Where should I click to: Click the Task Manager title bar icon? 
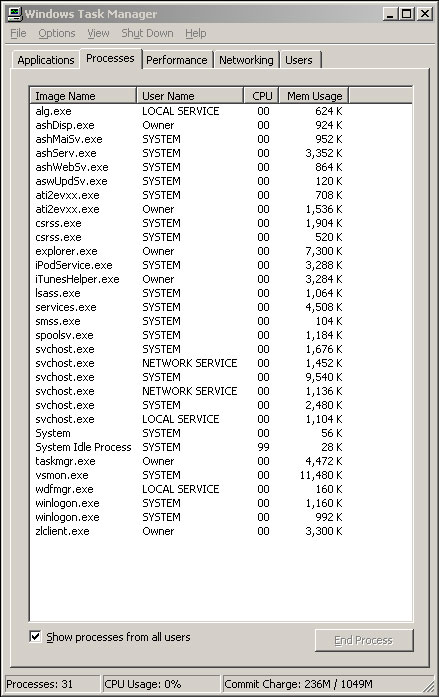tap(15, 14)
